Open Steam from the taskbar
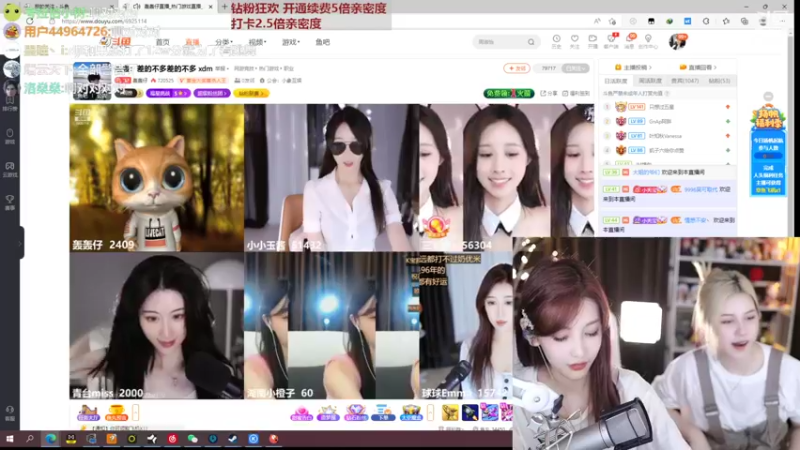The width and height of the screenshot is (800, 450). pyautogui.click(x=233, y=439)
